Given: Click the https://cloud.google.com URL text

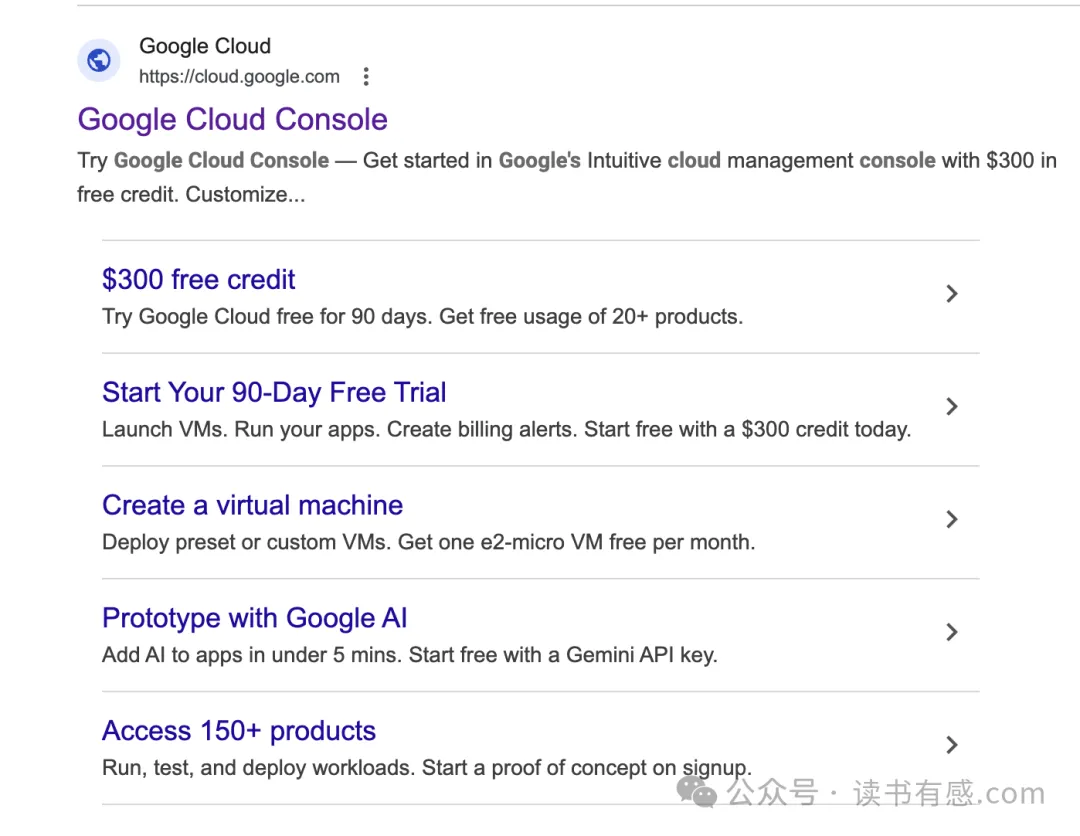Looking at the screenshot, I should (239, 76).
